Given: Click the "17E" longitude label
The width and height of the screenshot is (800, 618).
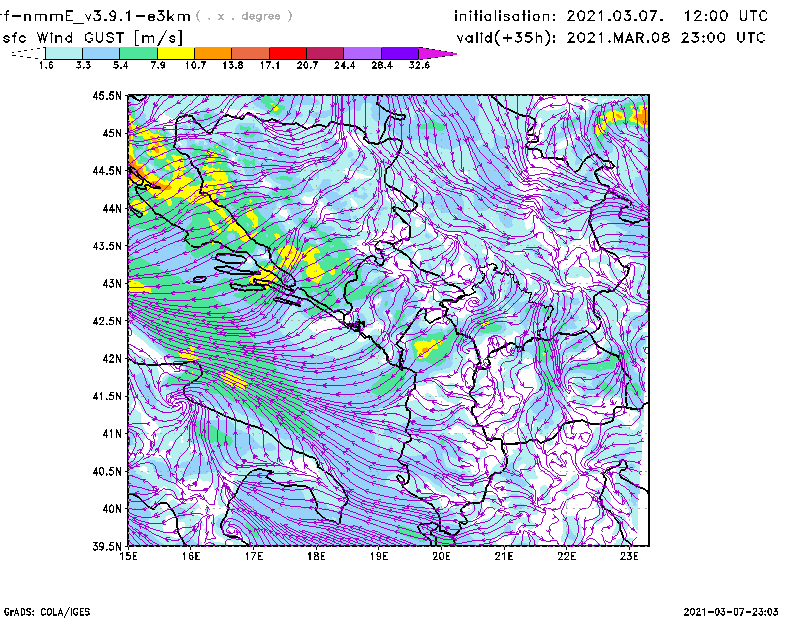Looking at the screenshot, I should (x=254, y=556).
